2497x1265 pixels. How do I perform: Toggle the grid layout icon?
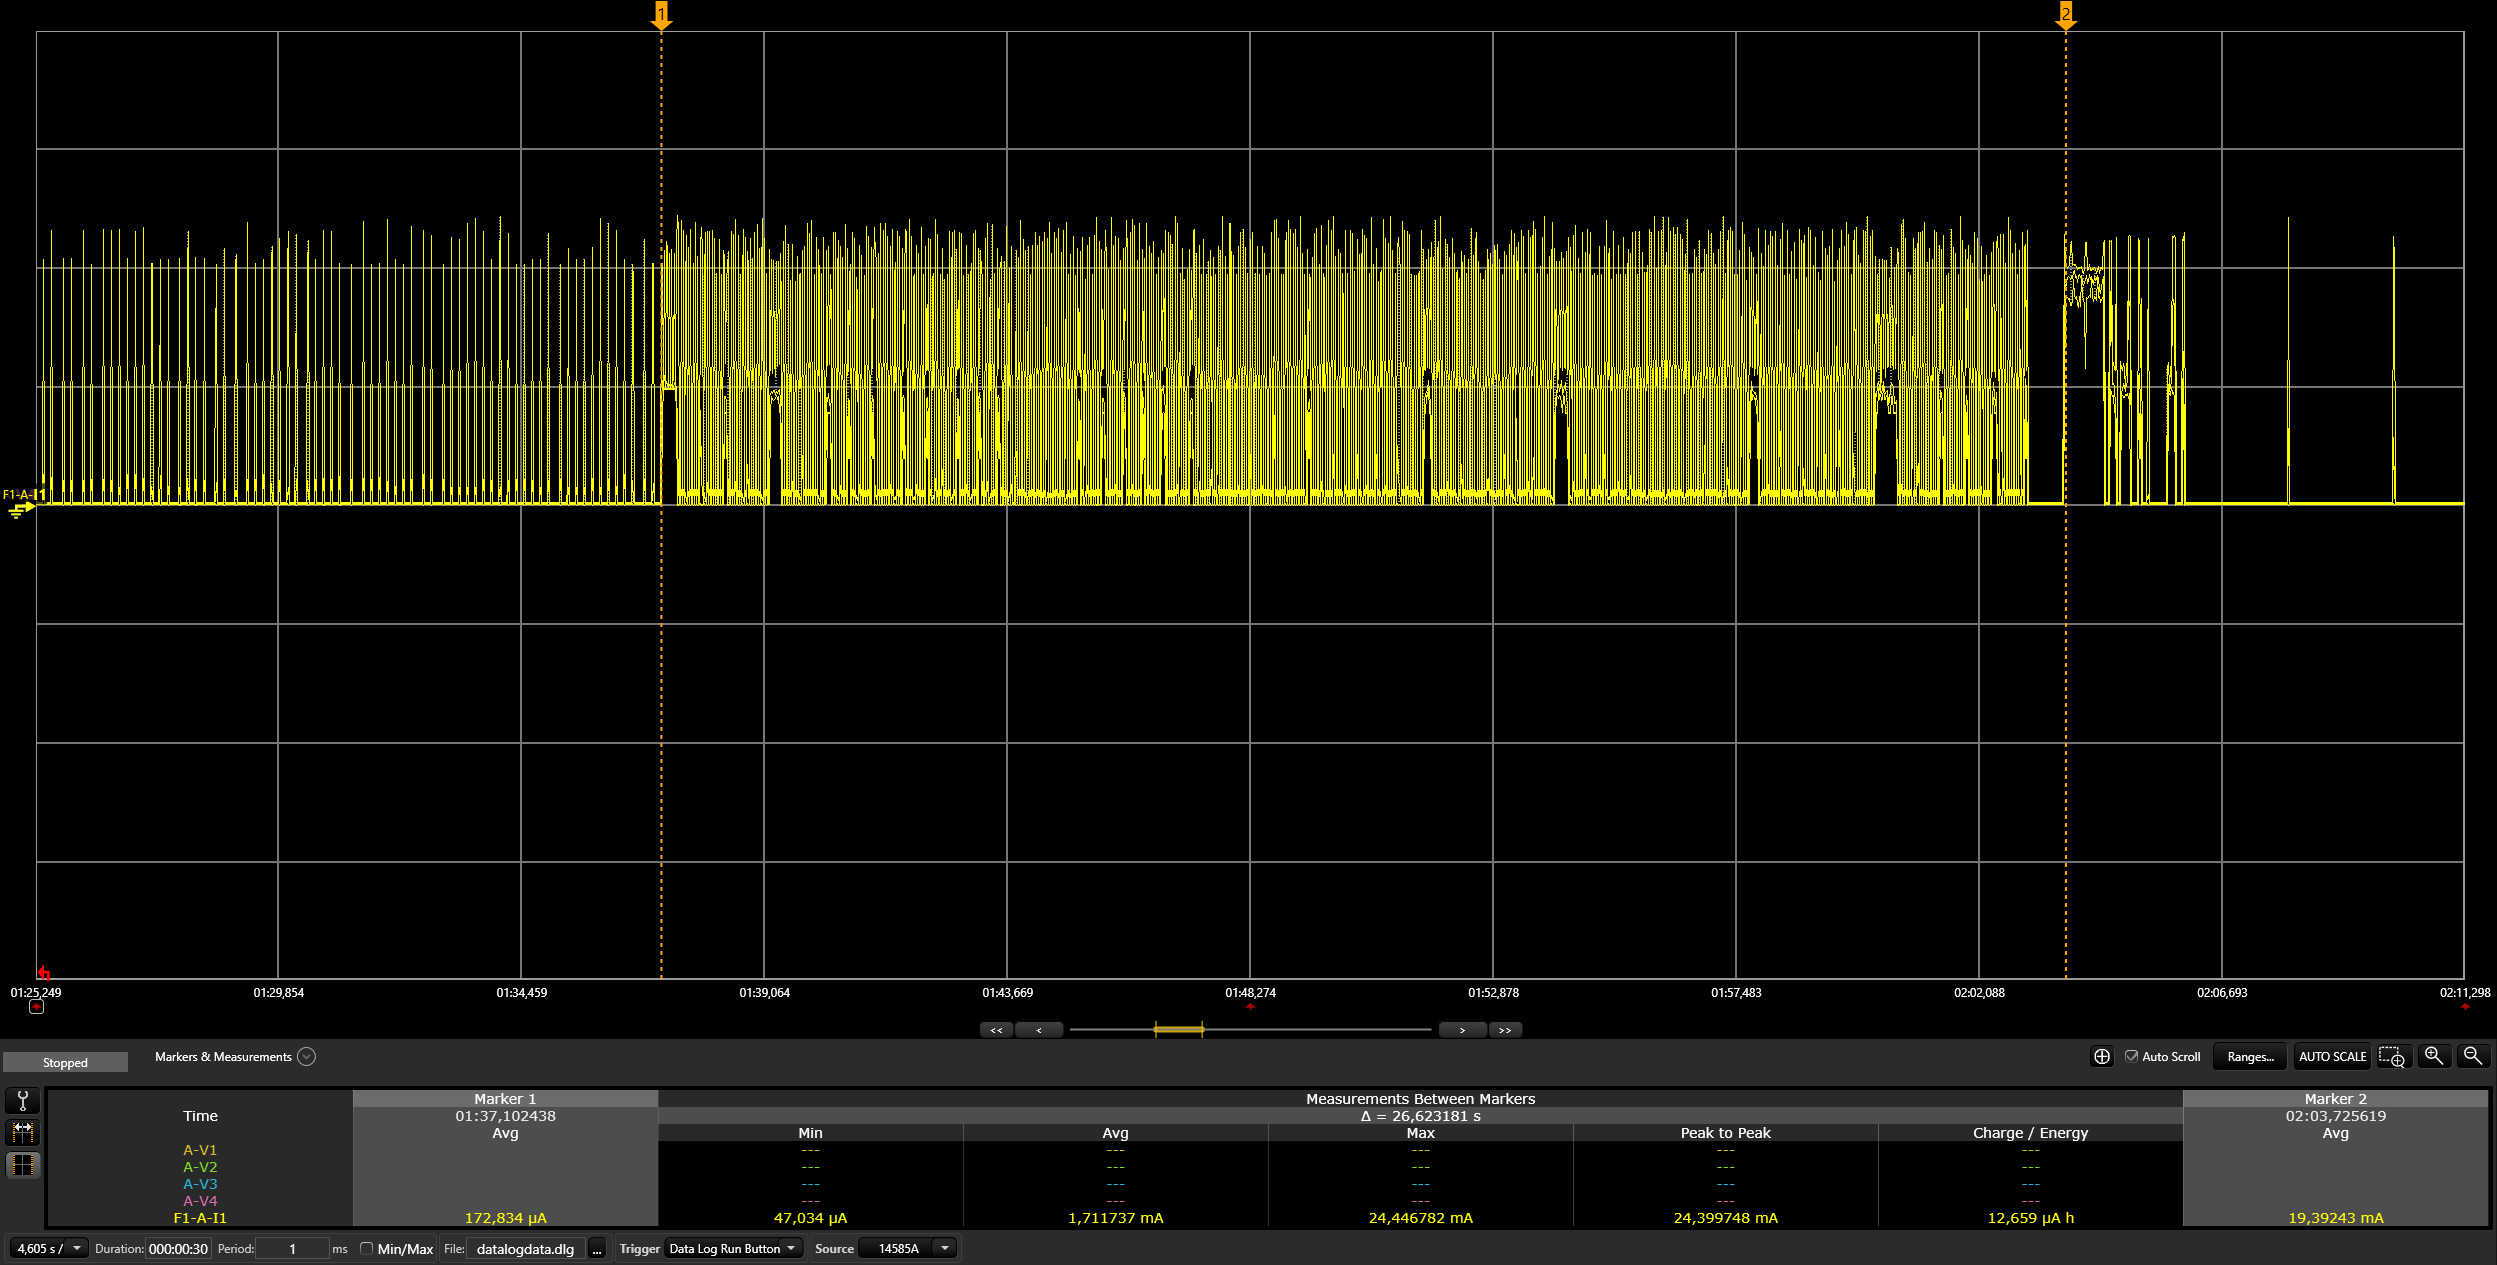click(x=22, y=1165)
